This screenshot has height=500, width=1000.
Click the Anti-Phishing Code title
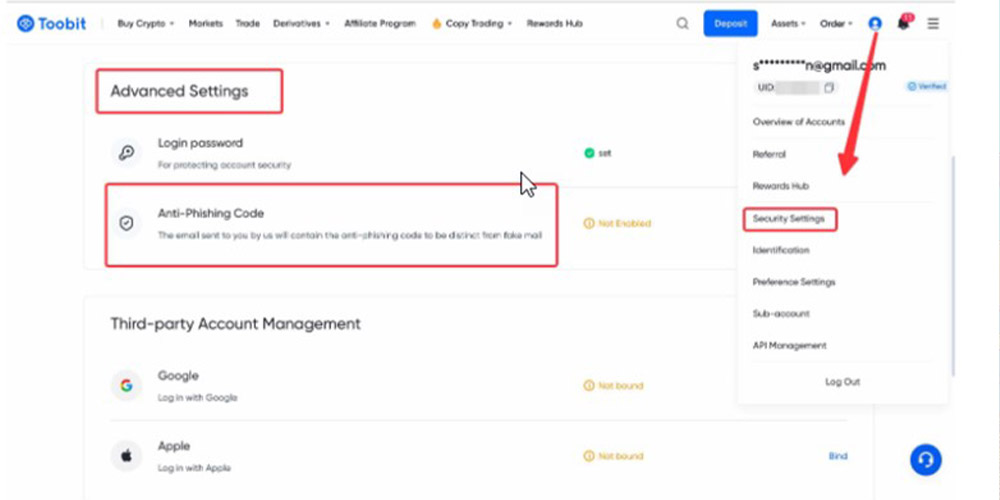coord(211,213)
